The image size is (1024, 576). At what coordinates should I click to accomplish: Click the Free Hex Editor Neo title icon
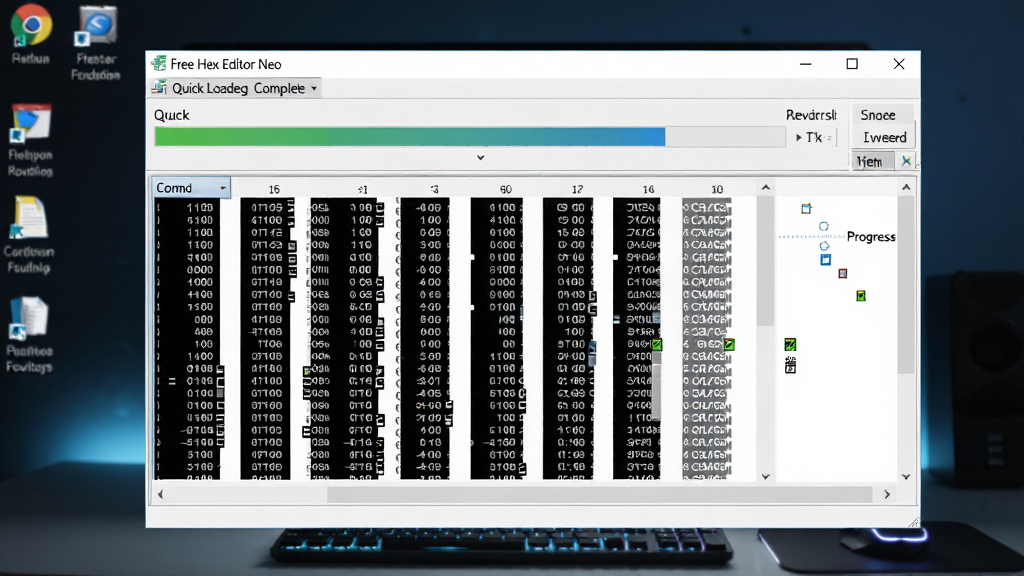(x=159, y=63)
